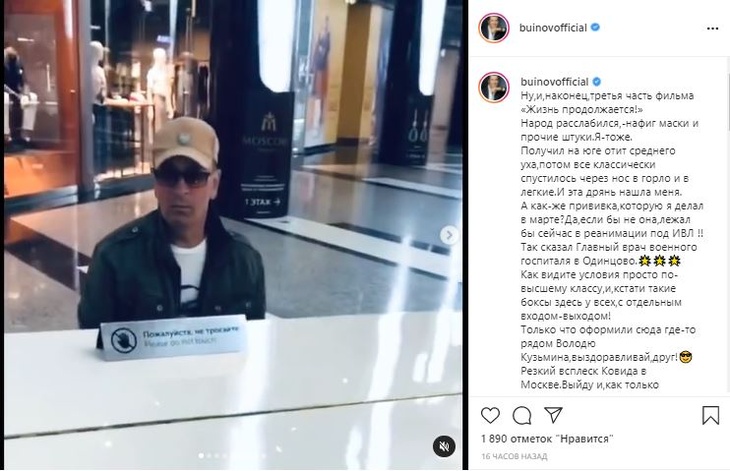Screen dimensions: 730x471
Task: Unmute the video with the speaker icon
Action: pos(444,446)
